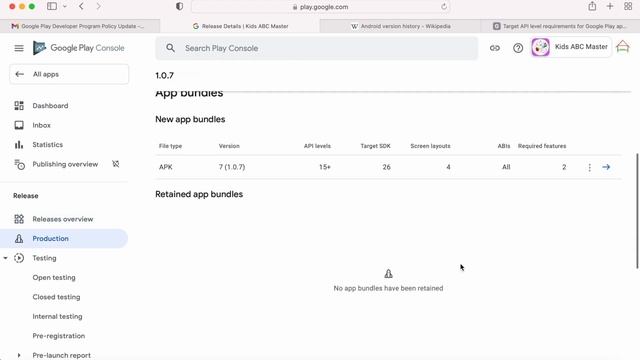Collapse the Testing section arrow
The image size is (640, 360).
5,258
